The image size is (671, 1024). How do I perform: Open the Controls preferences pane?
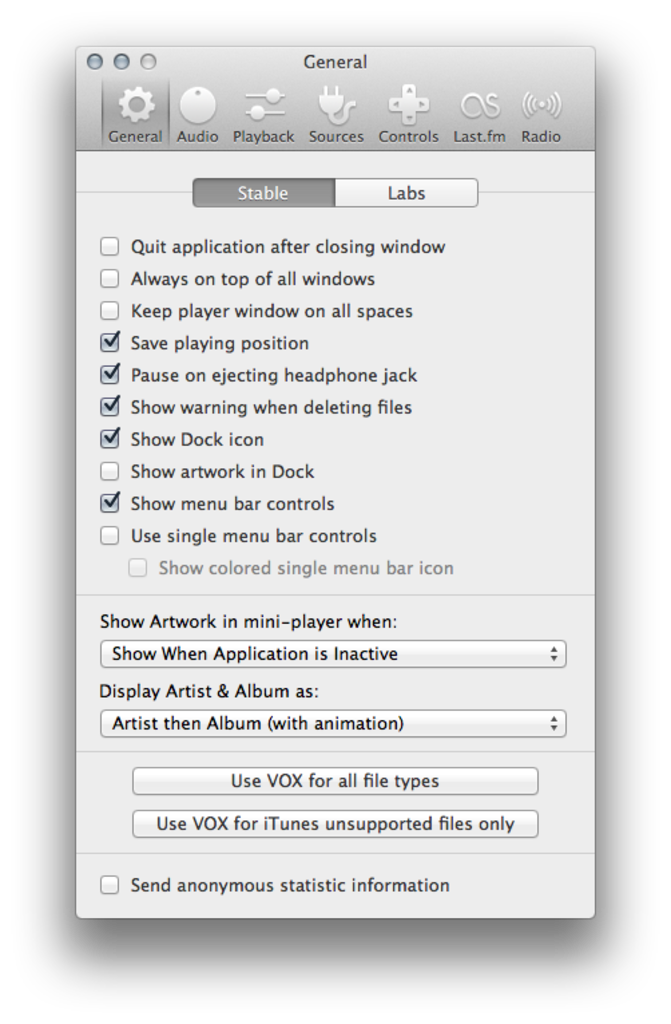[x=408, y=113]
